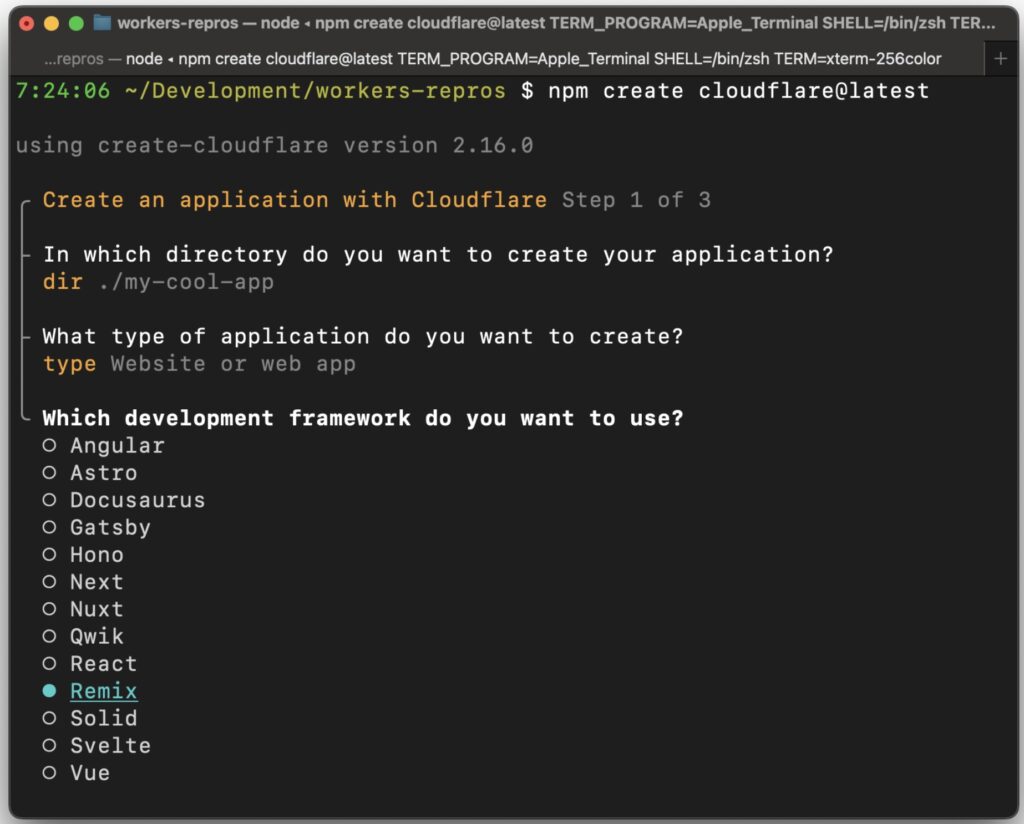Maximize terminal with green button

click(76, 24)
